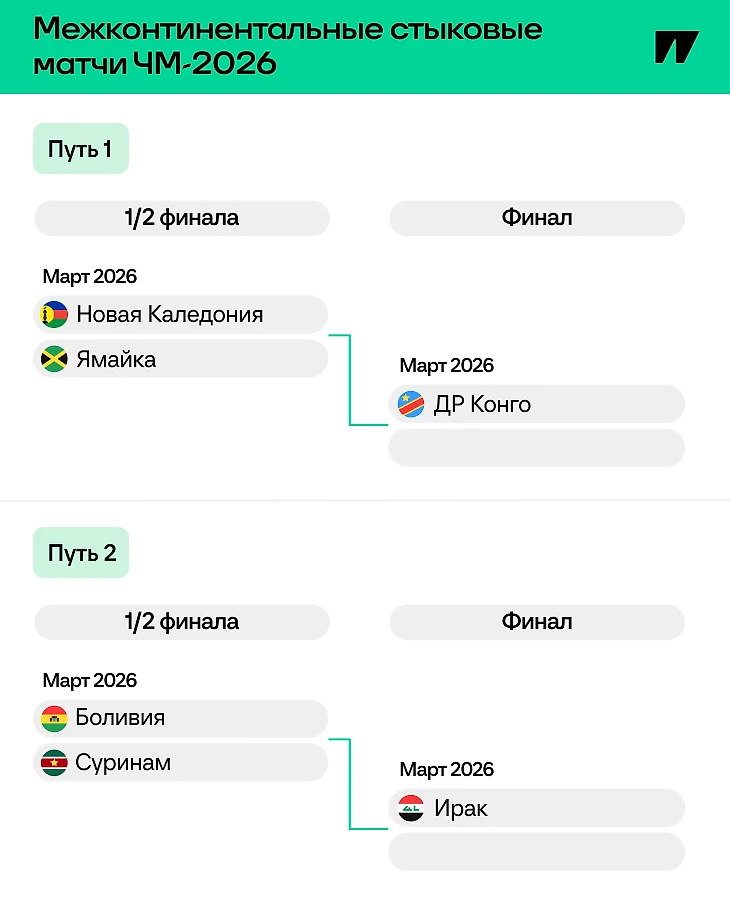Click the 1/2 финала header in Путь 1
Image resolution: width=730 pixels, height=907 pixels.
tap(182, 218)
